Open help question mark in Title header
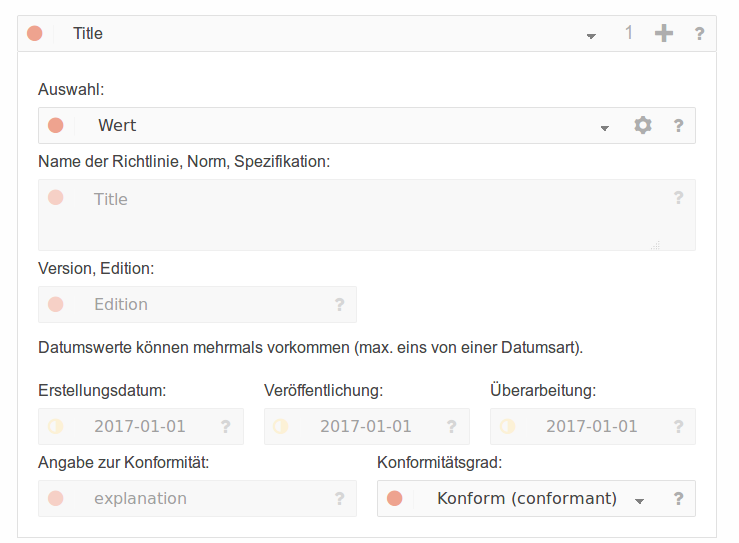The image size is (739, 543). click(x=699, y=33)
